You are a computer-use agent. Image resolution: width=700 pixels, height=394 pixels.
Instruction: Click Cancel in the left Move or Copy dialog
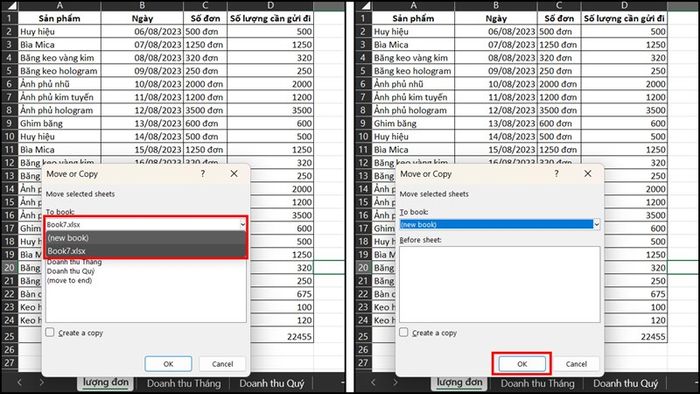tap(222, 364)
